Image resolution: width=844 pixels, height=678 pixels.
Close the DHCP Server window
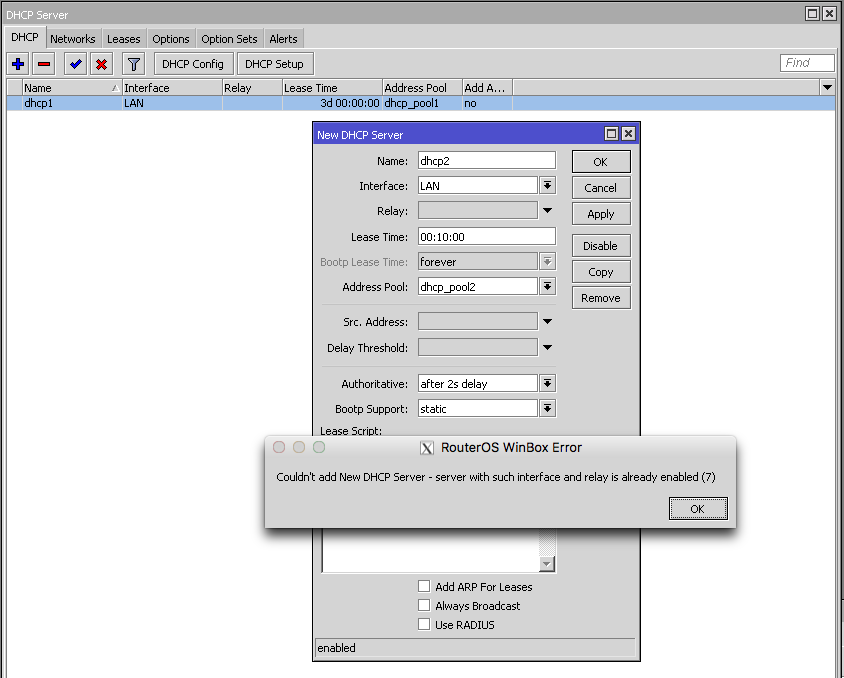pyautogui.click(x=829, y=14)
